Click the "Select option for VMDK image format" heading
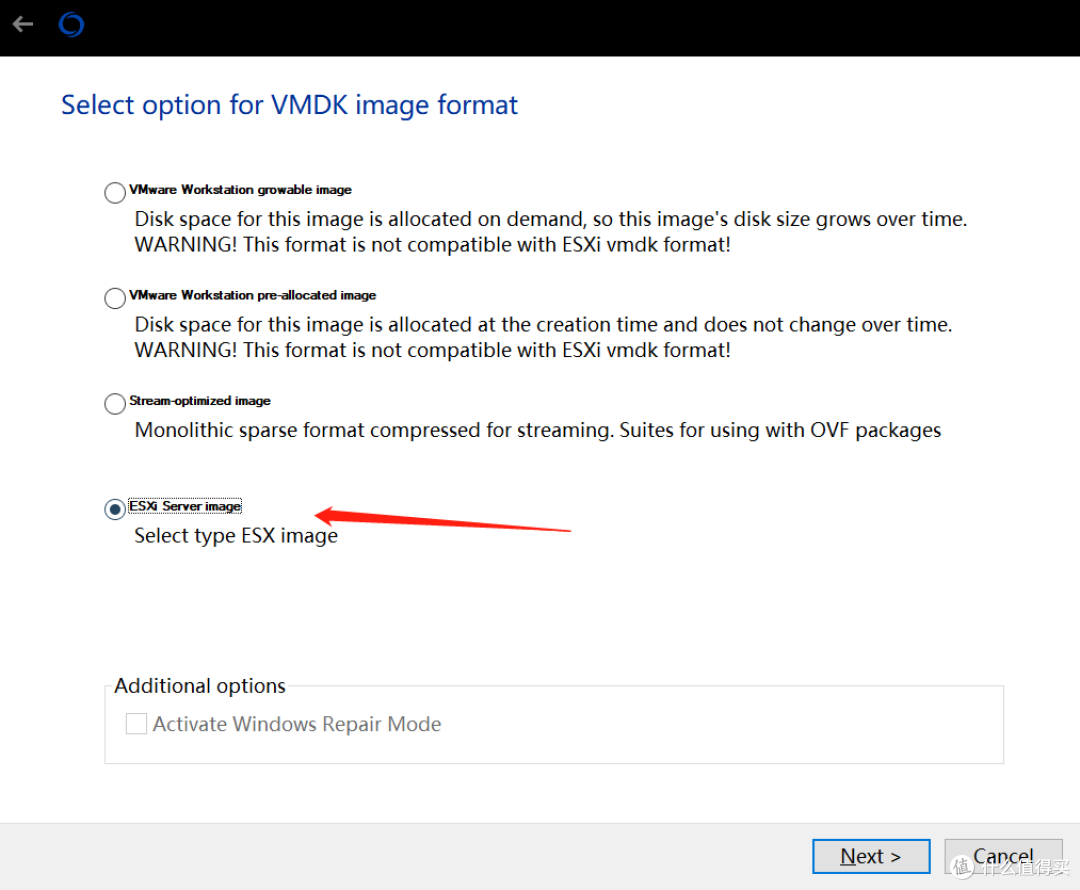 point(289,105)
